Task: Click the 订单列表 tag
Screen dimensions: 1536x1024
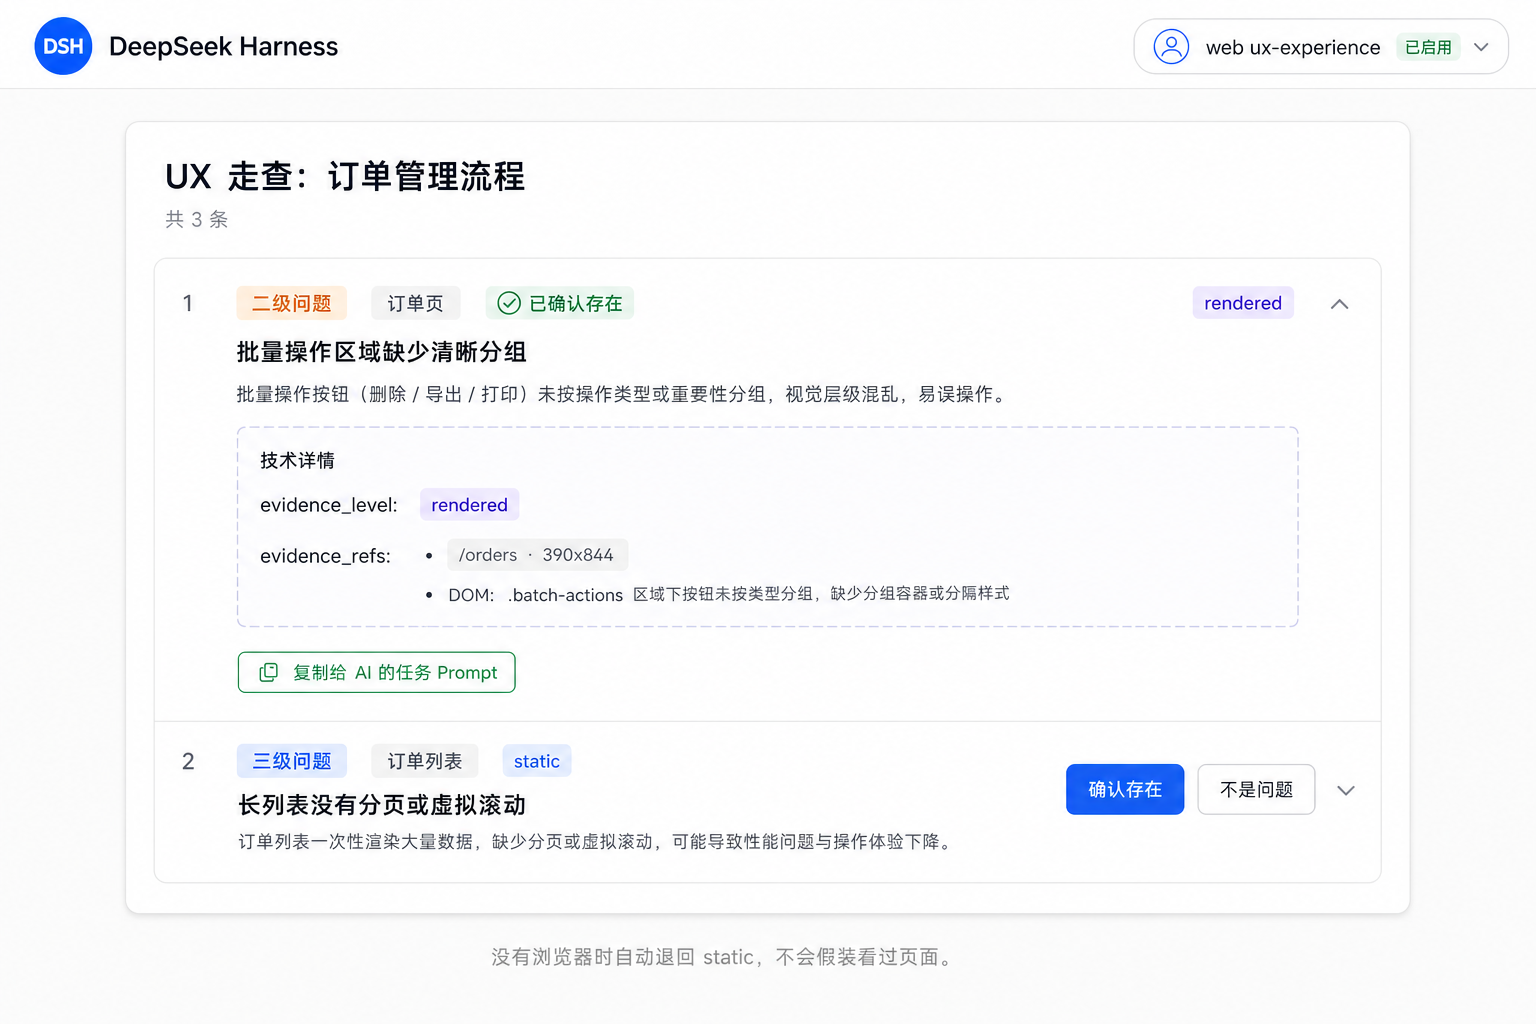Action: pyautogui.click(x=425, y=761)
